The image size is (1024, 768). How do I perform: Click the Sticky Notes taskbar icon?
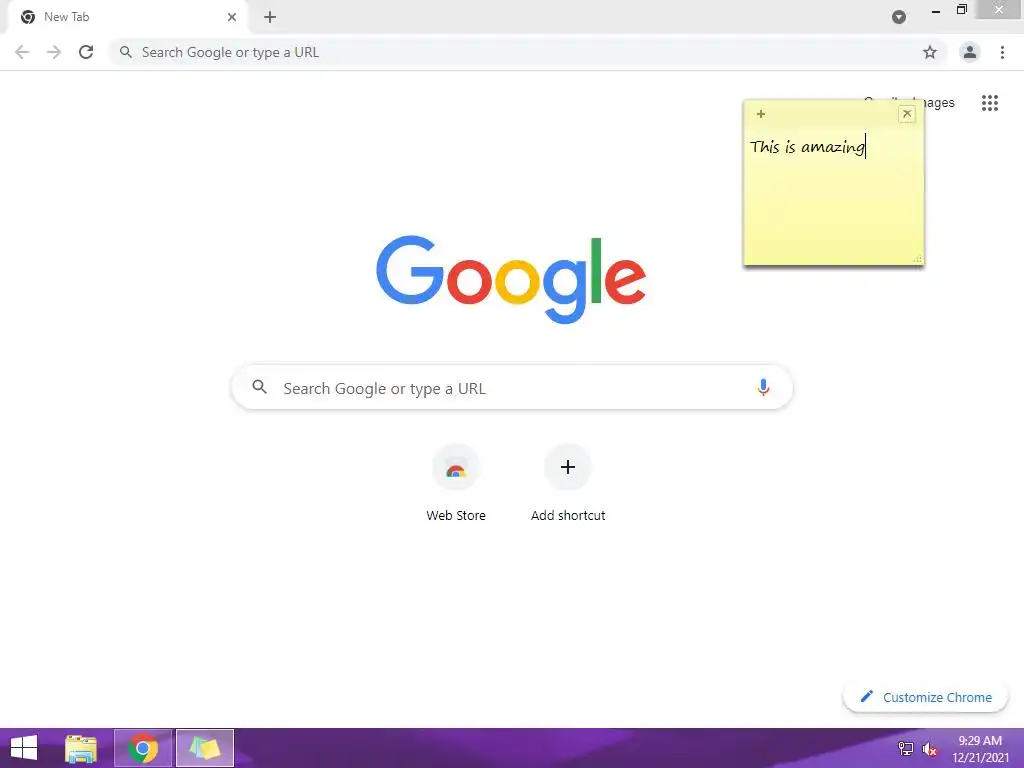(204, 748)
